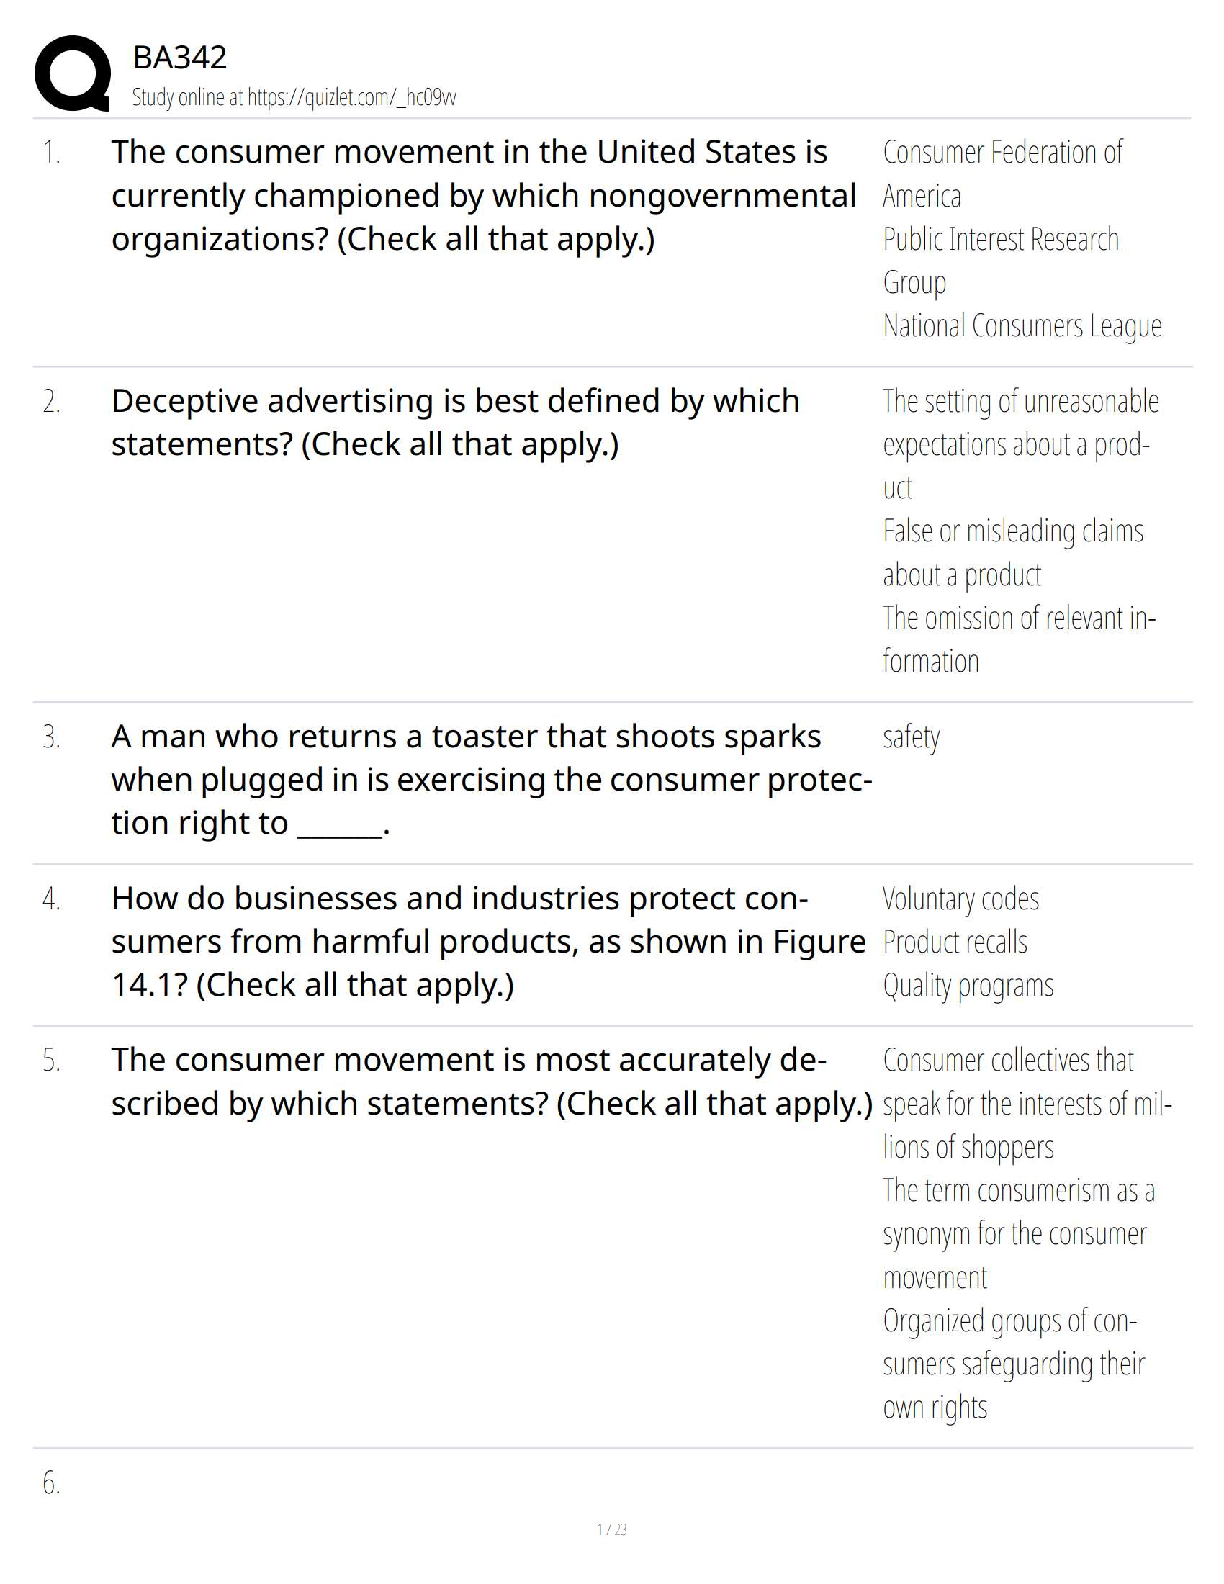The height and width of the screenshot is (1584, 1224).
Task: Select the Figure 14.1 harmful products question
Action: tap(488, 941)
